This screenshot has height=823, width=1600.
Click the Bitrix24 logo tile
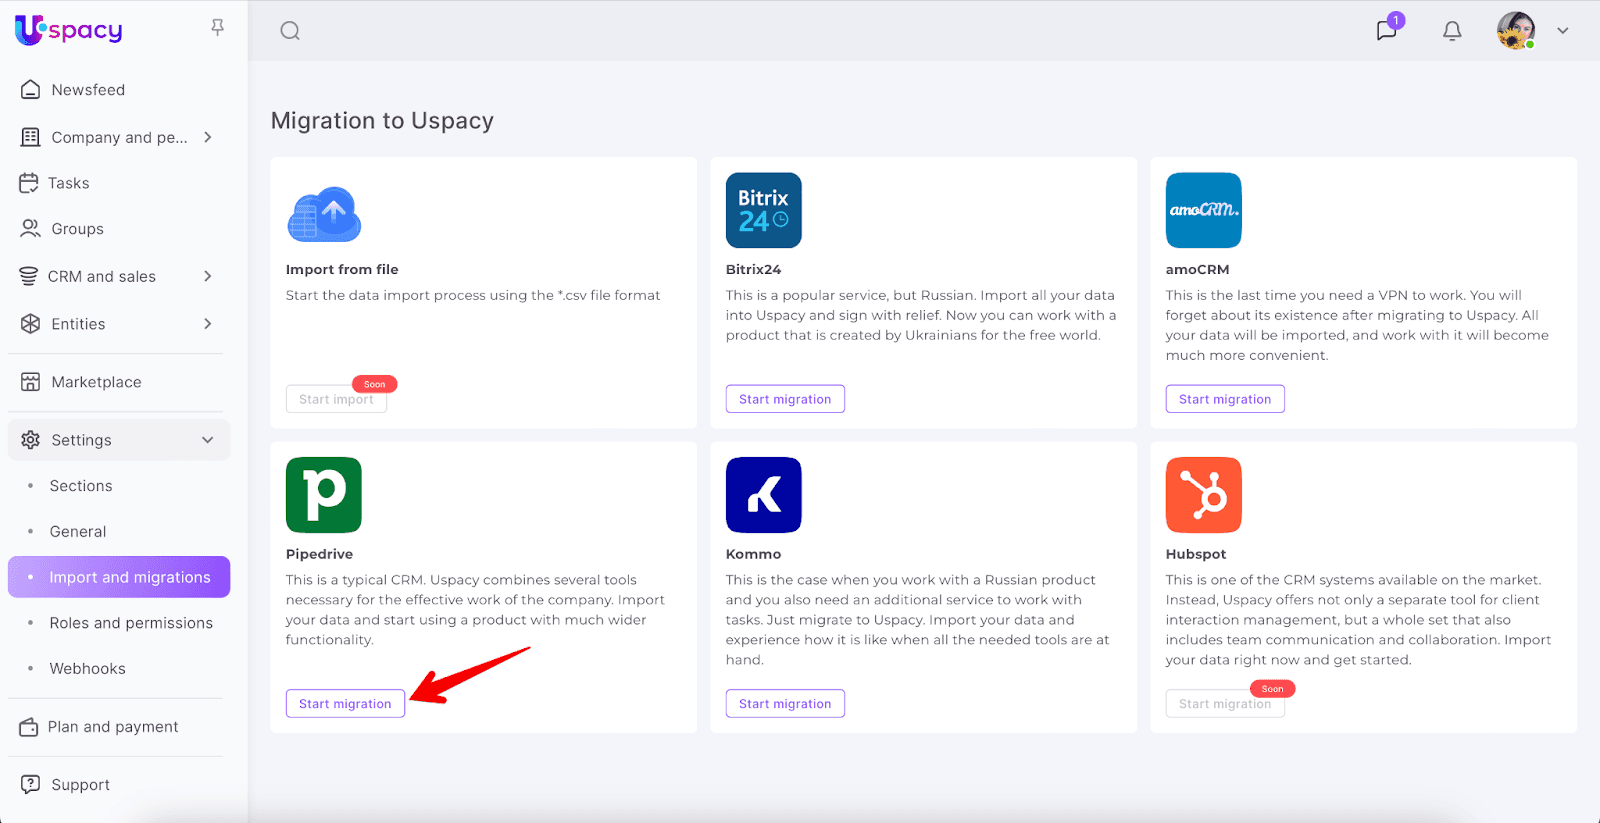click(x=763, y=210)
